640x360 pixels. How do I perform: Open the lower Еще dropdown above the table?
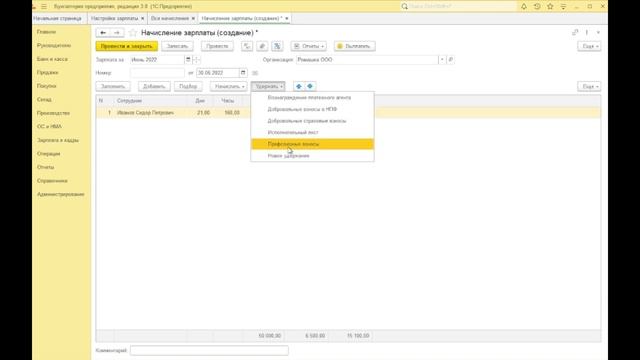click(x=589, y=86)
